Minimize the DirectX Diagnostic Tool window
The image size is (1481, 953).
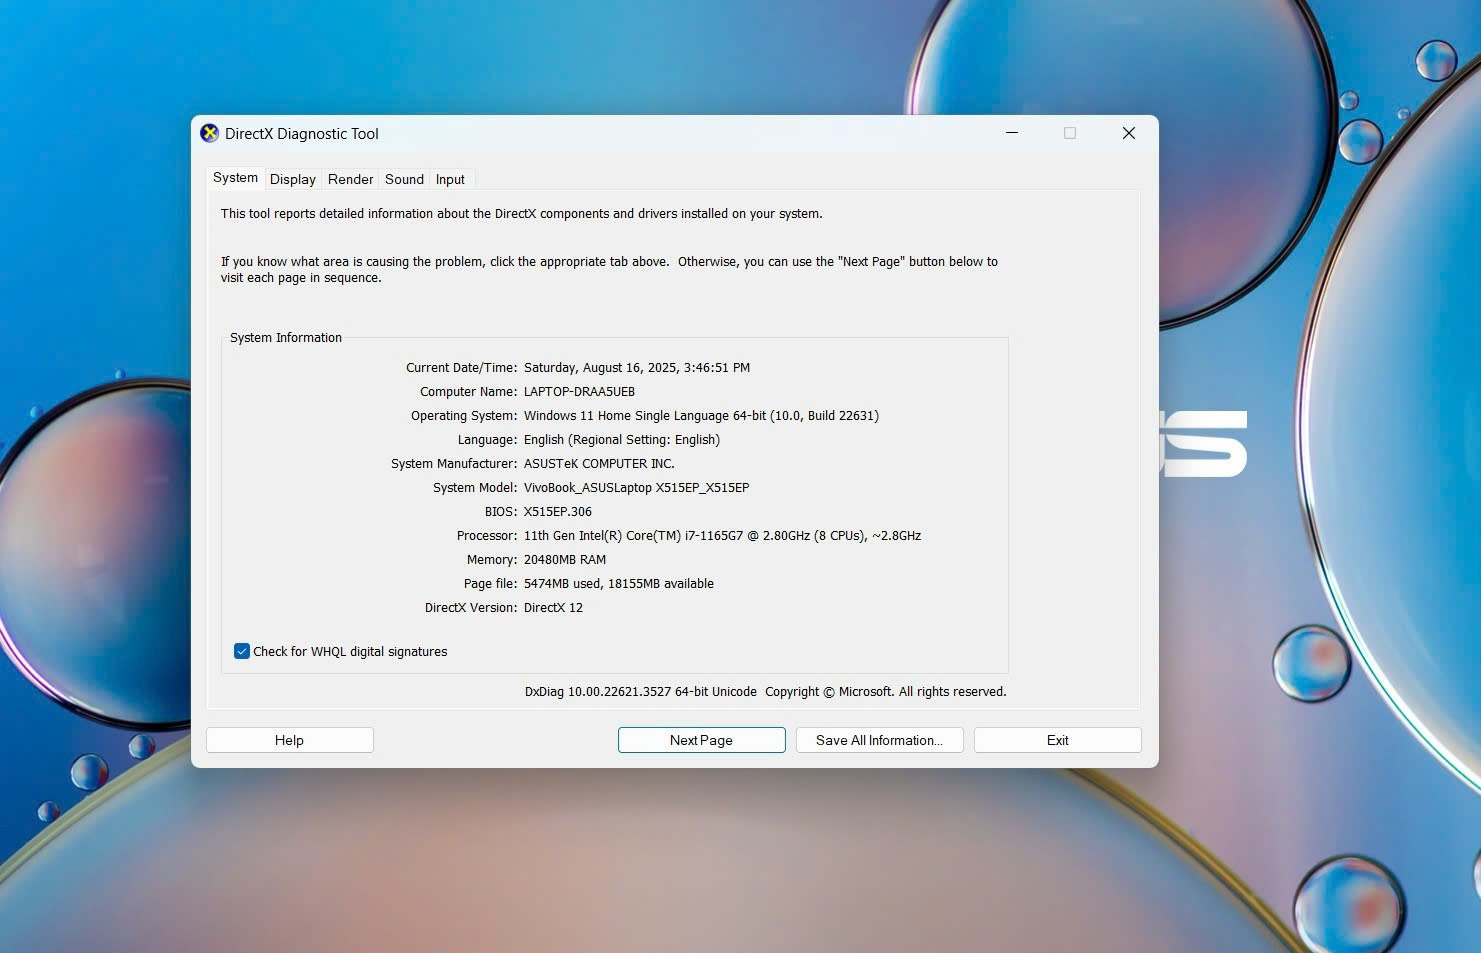click(1012, 133)
